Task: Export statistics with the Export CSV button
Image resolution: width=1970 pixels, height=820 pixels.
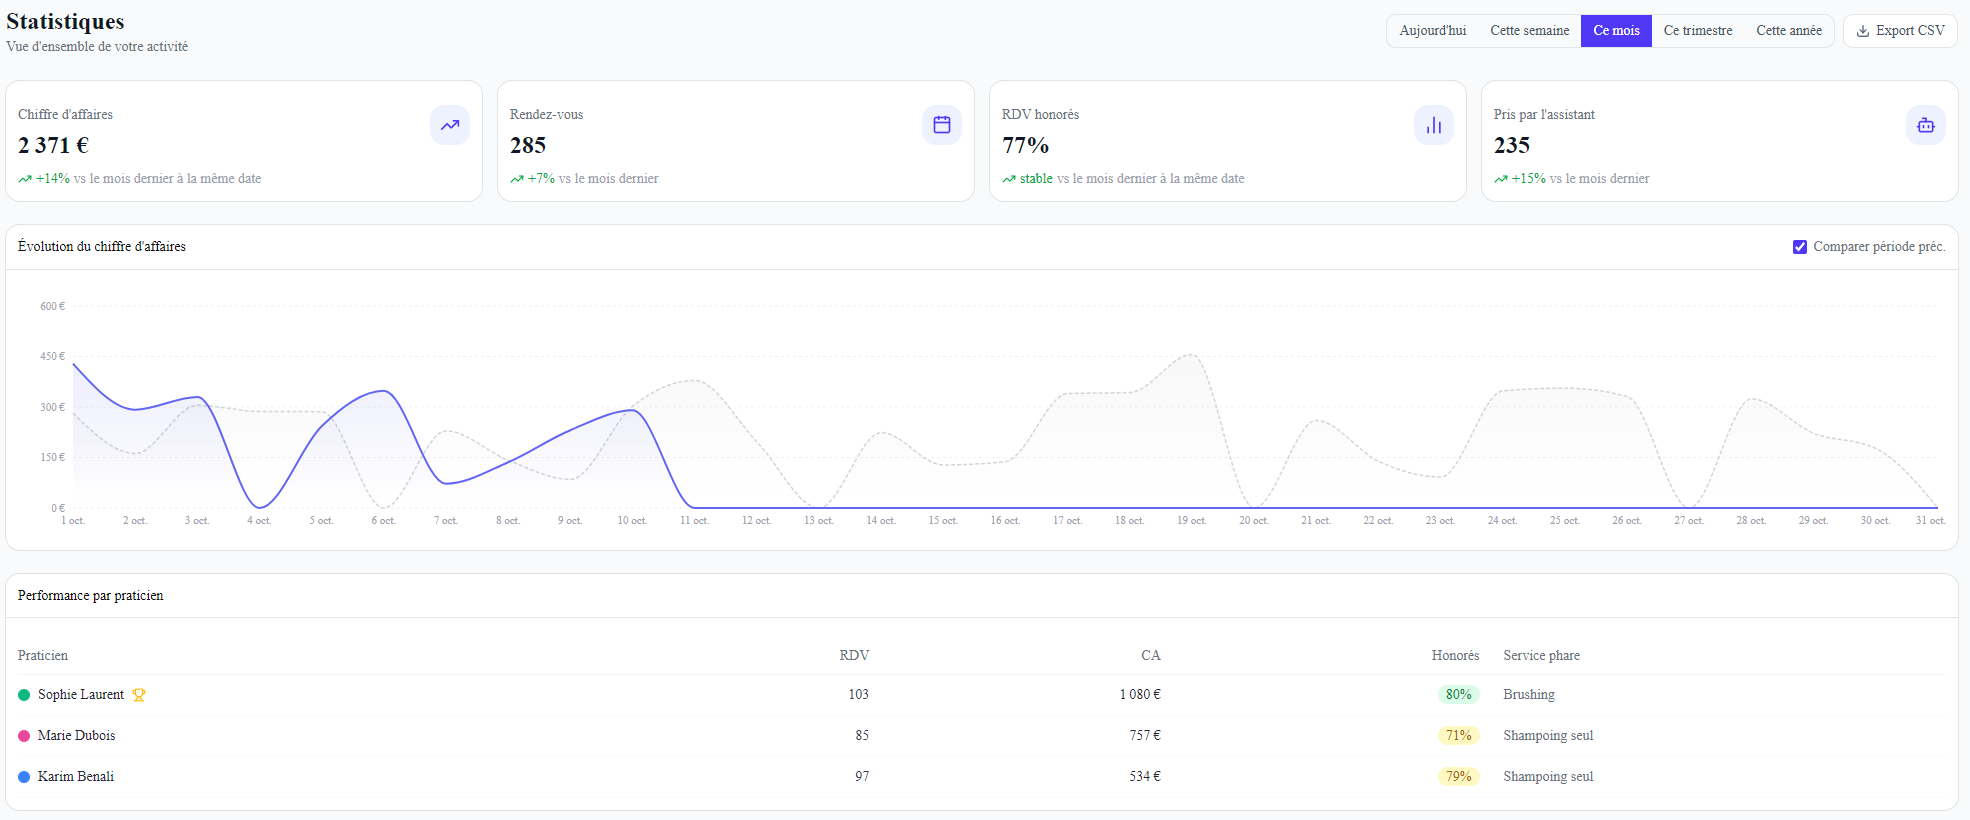Action: [x=1900, y=31]
